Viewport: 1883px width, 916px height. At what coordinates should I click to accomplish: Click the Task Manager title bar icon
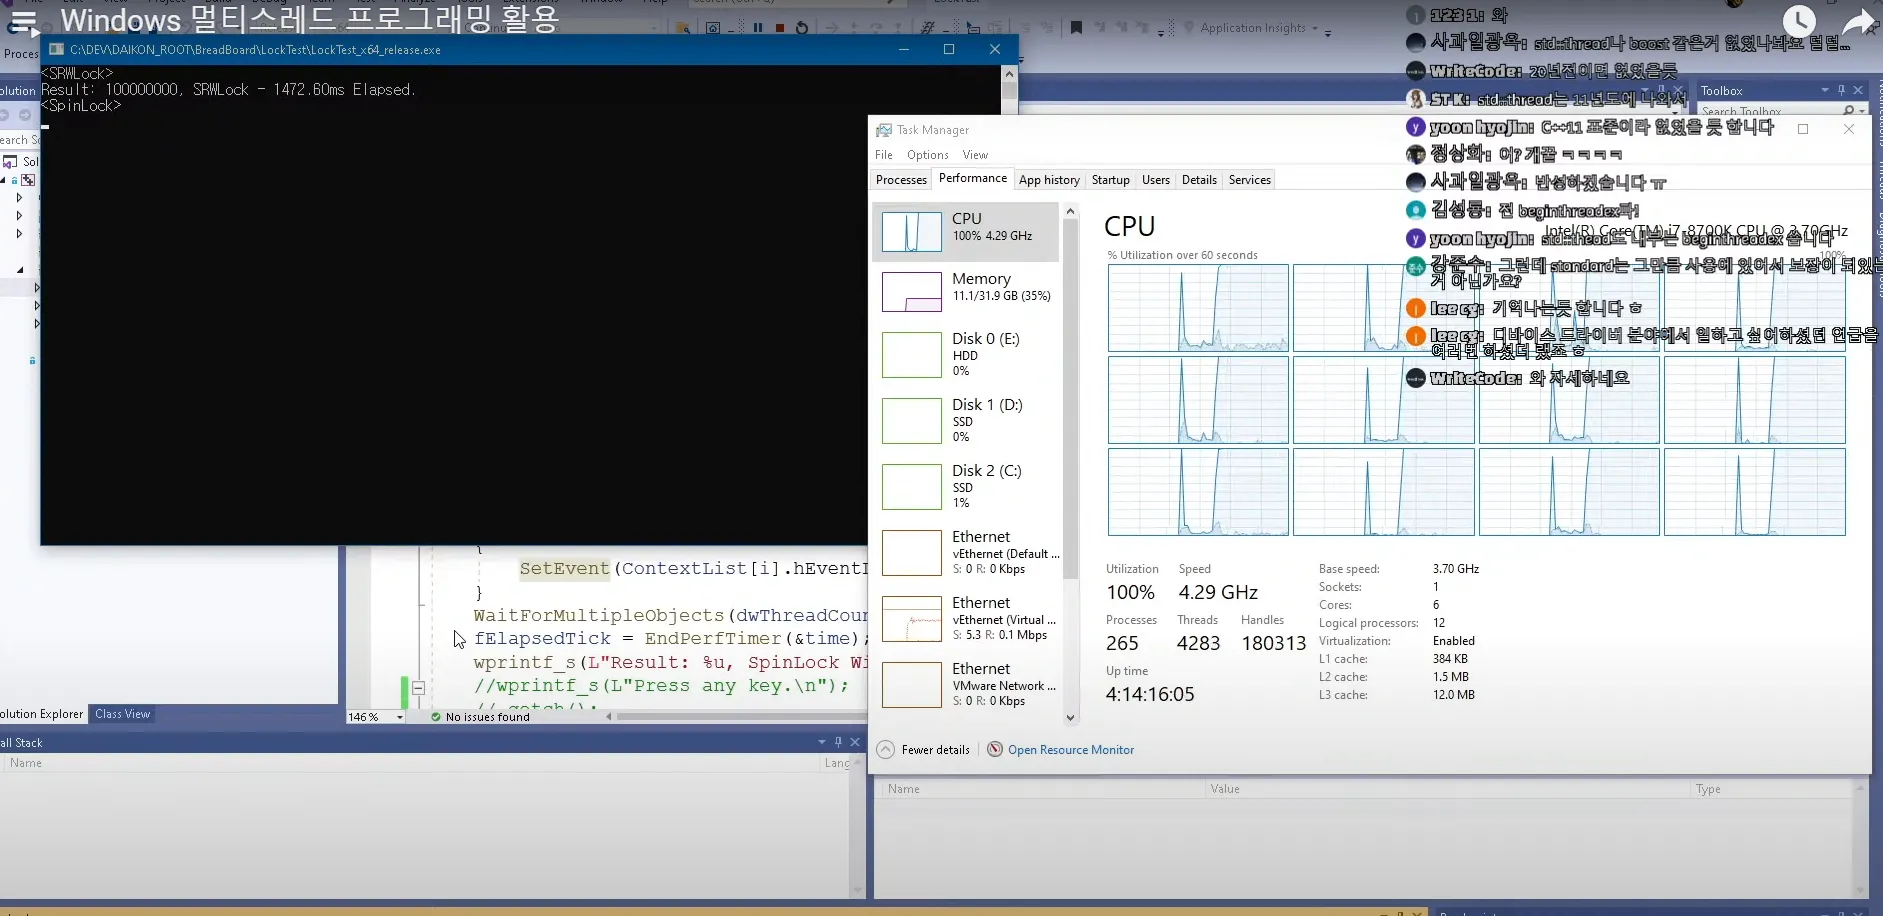[884, 130]
